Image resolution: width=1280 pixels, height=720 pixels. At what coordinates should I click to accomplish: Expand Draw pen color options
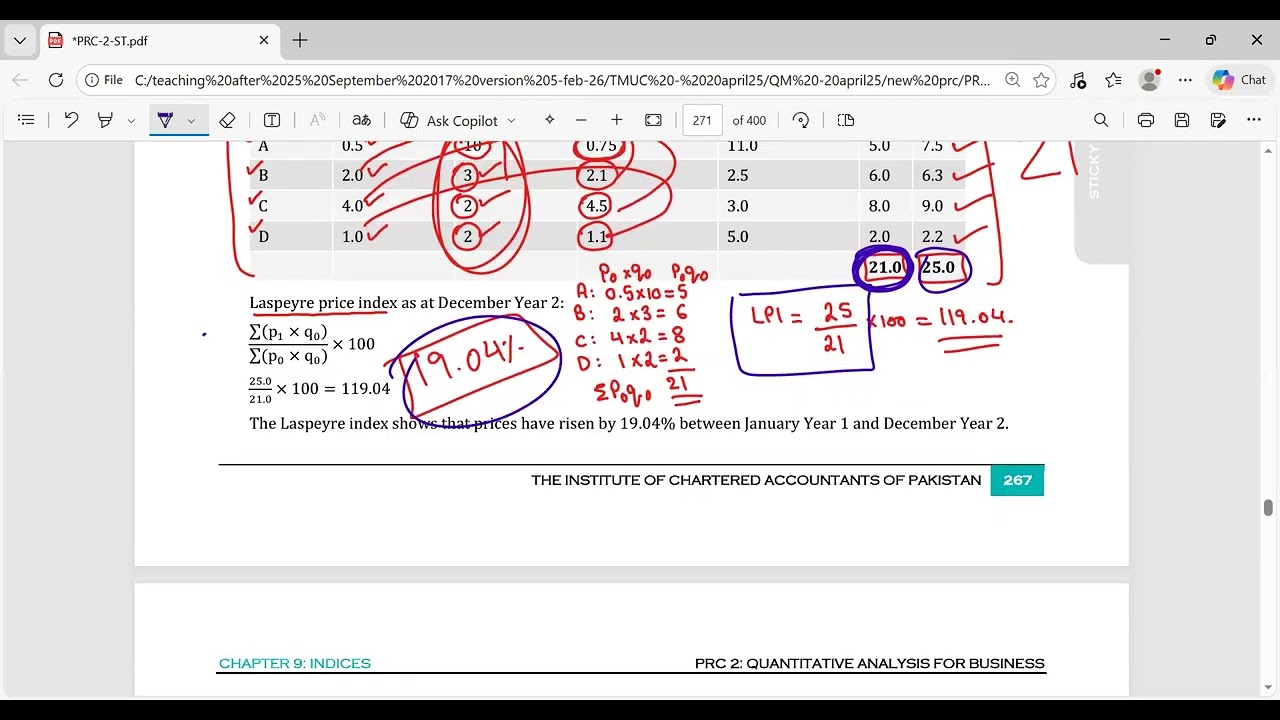191,120
